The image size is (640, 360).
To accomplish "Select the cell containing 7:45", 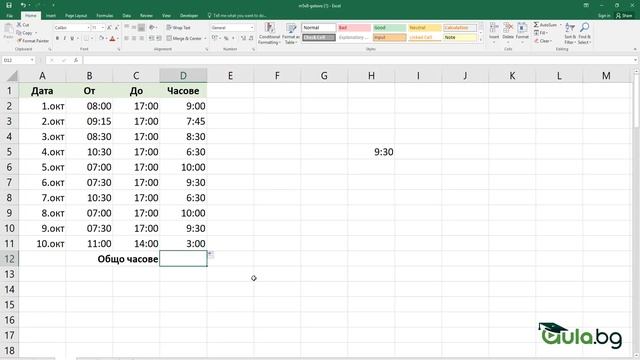I will [x=183, y=121].
